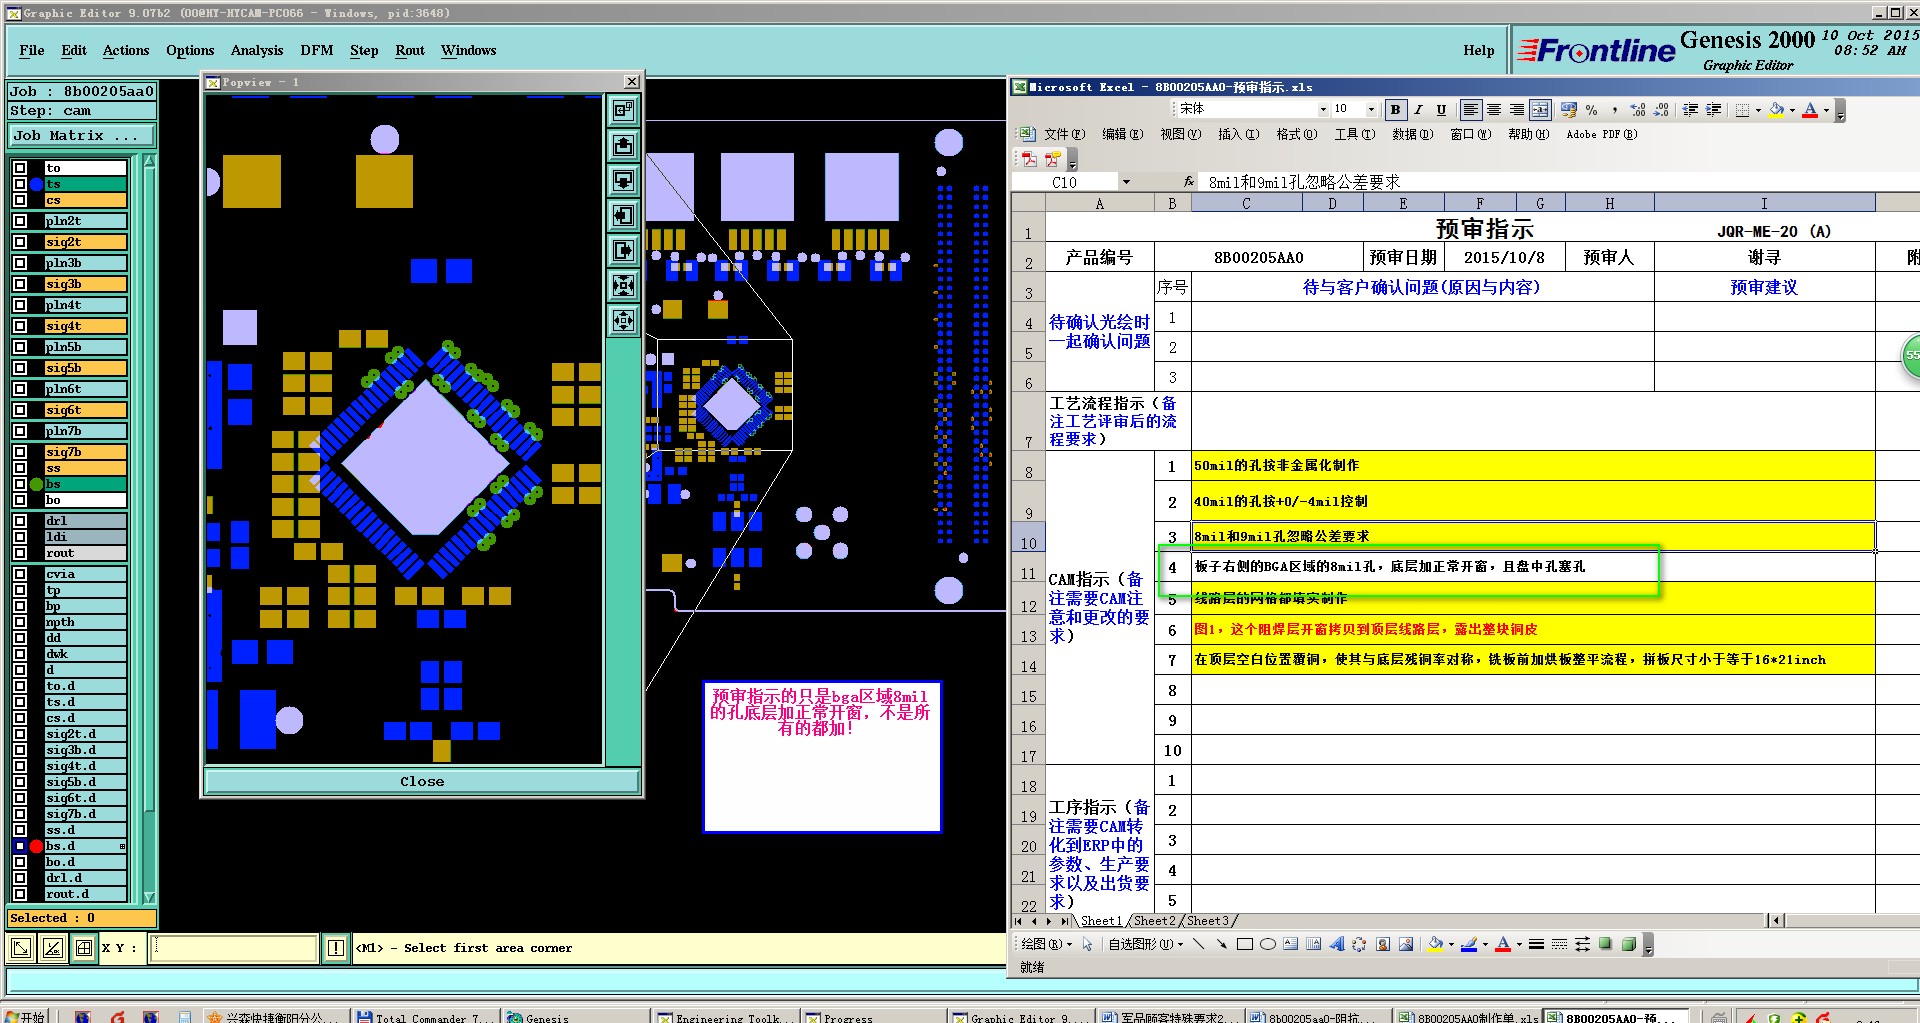This screenshot has width=1920, height=1023.
Task: Toggle Italic formatting in Excel
Action: tap(1418, 110)
